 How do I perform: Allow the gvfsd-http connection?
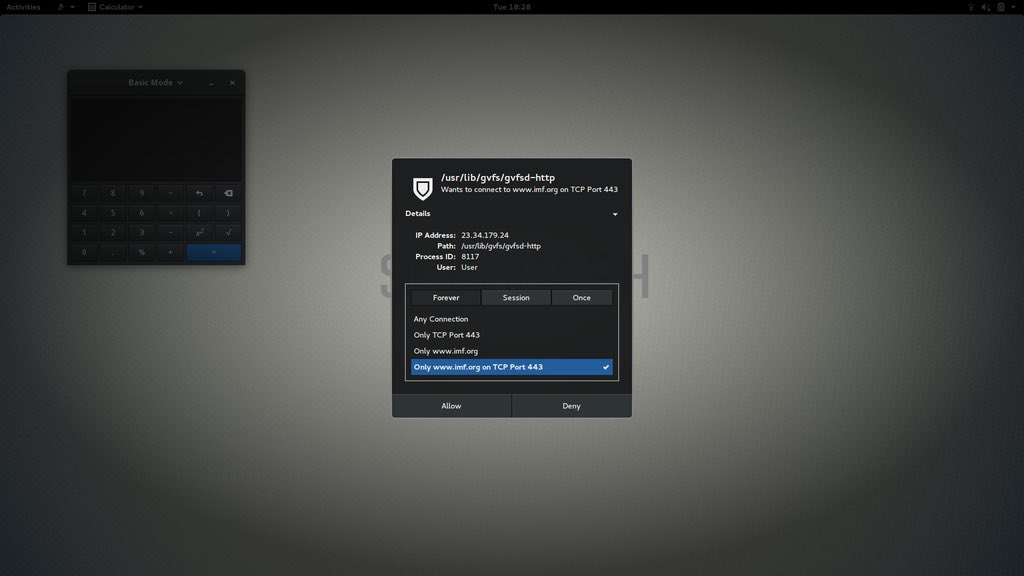pyautogui.click(x=451, y=405)
